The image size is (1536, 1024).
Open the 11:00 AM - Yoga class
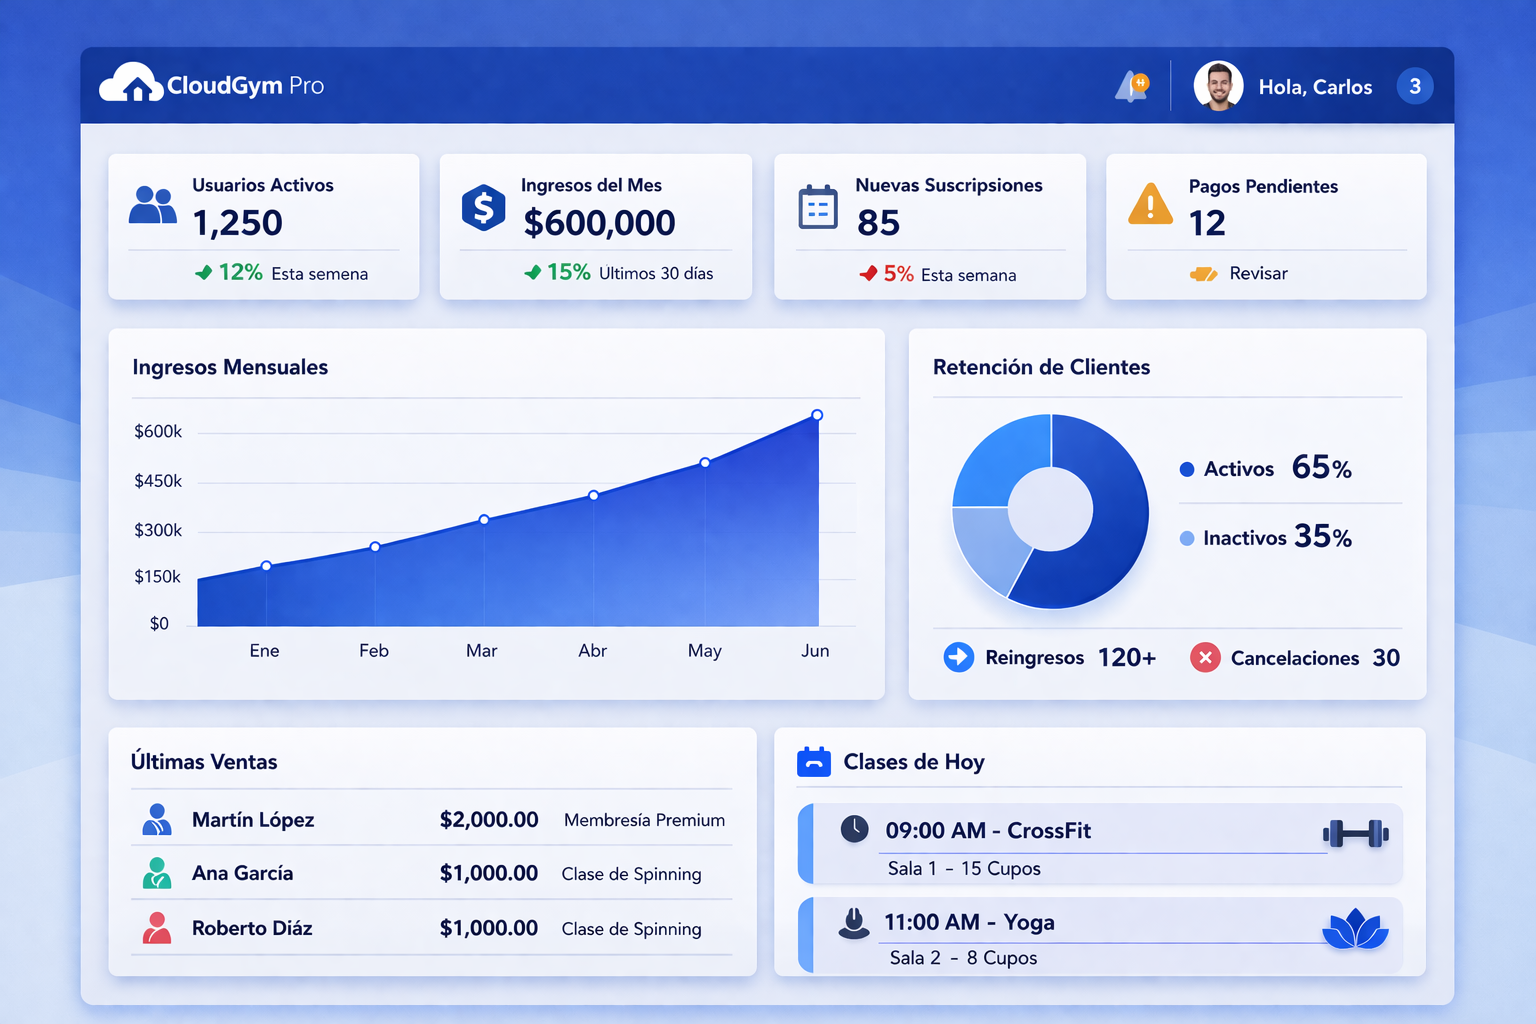pos(1100,936)
